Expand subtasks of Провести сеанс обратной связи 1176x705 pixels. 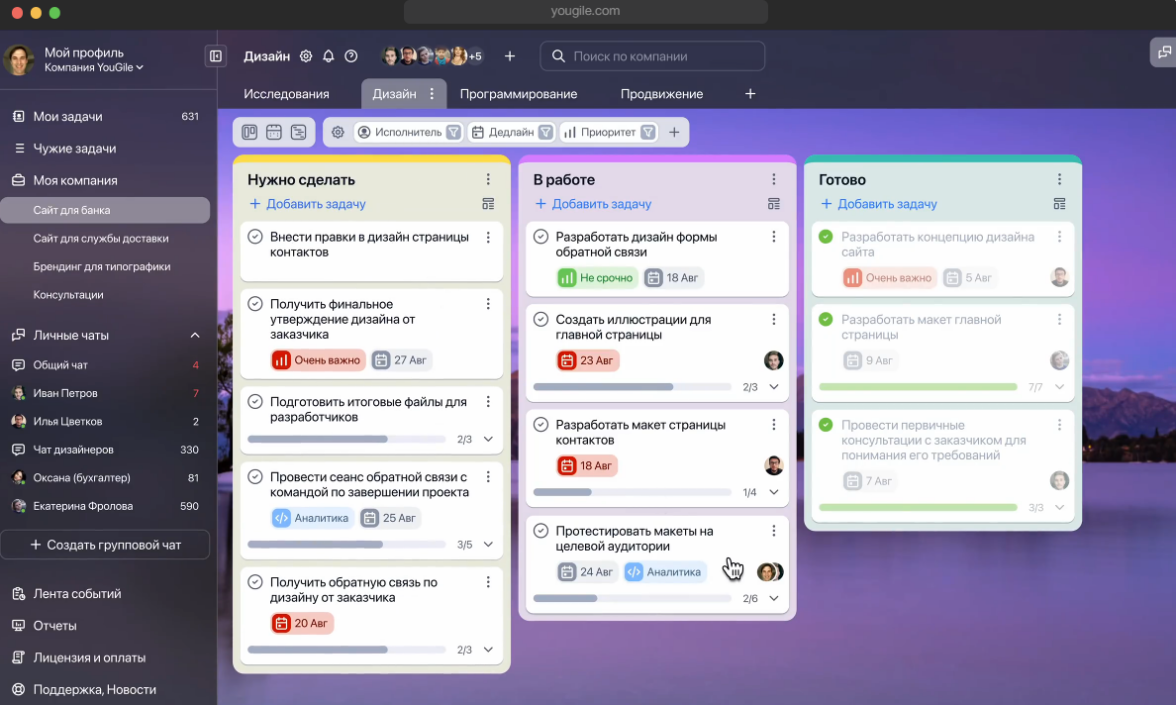click(488, 544)
